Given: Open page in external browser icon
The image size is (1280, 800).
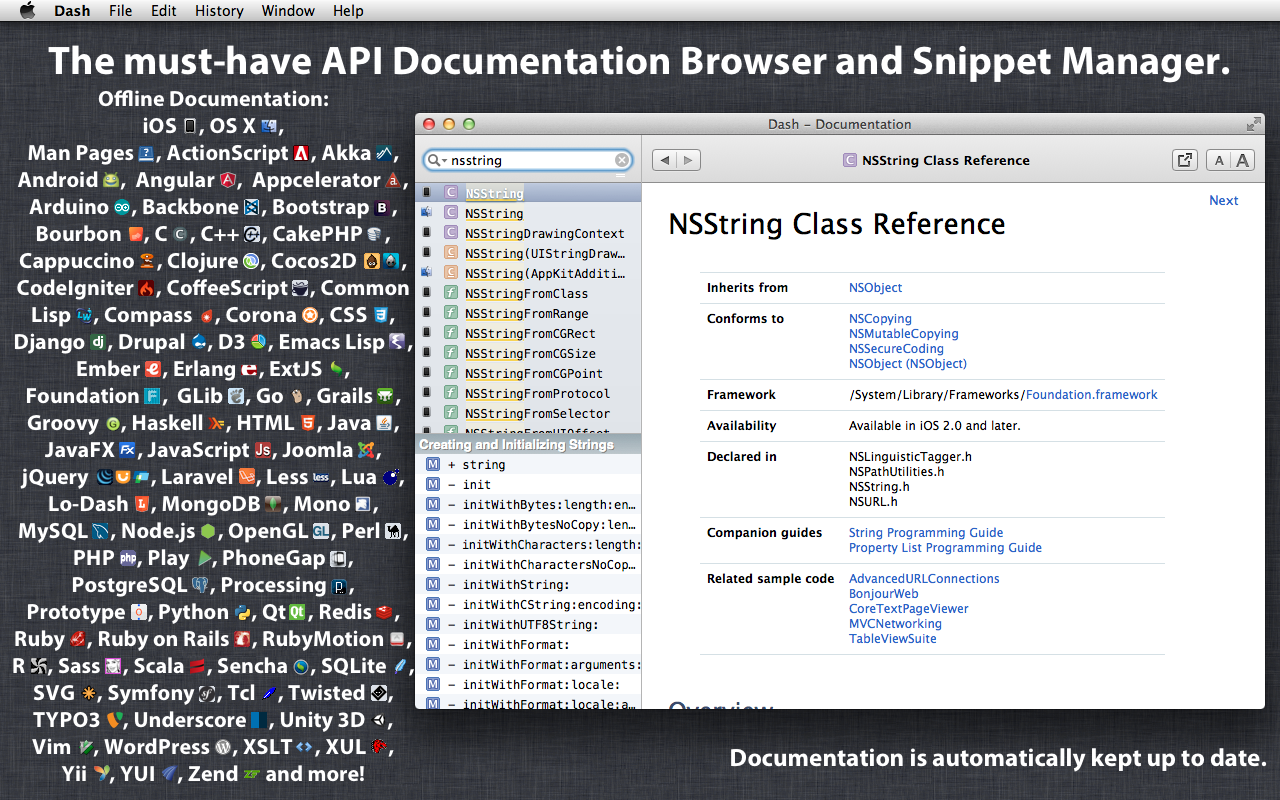Looking at the screenshot, I should click(x=1184, y=160).
